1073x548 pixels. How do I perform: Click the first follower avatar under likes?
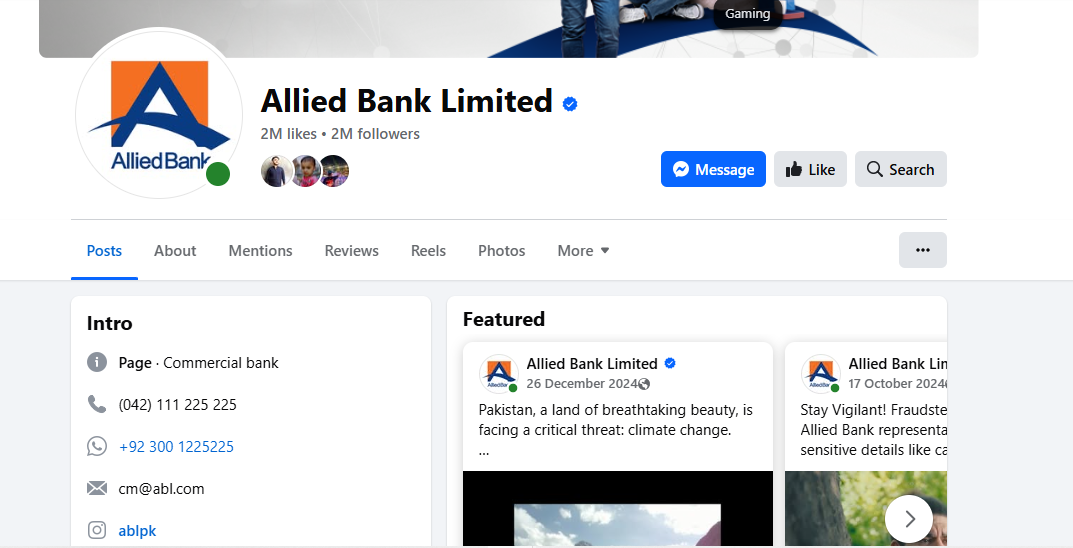coord(276,171)
